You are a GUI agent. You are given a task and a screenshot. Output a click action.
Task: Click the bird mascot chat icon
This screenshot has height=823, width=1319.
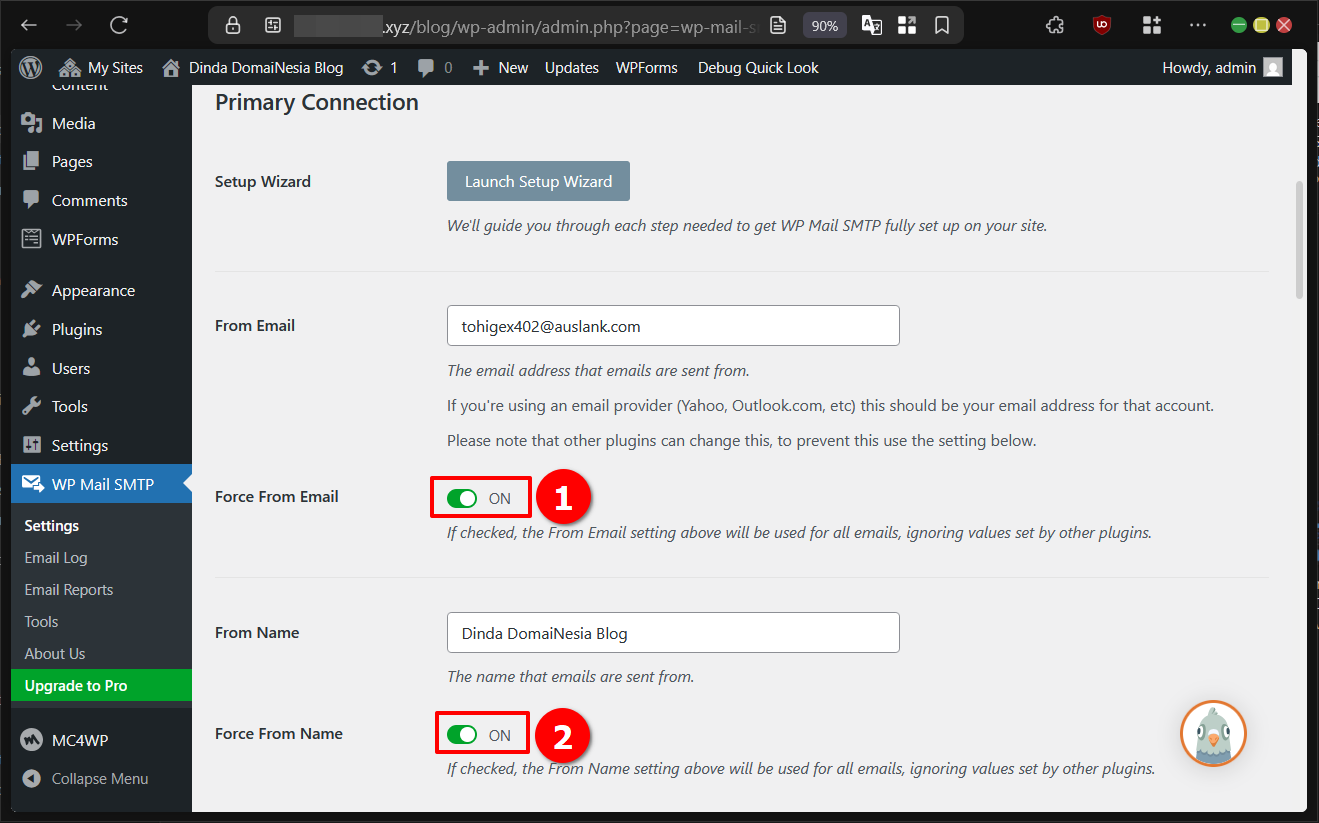(1212, 733)
